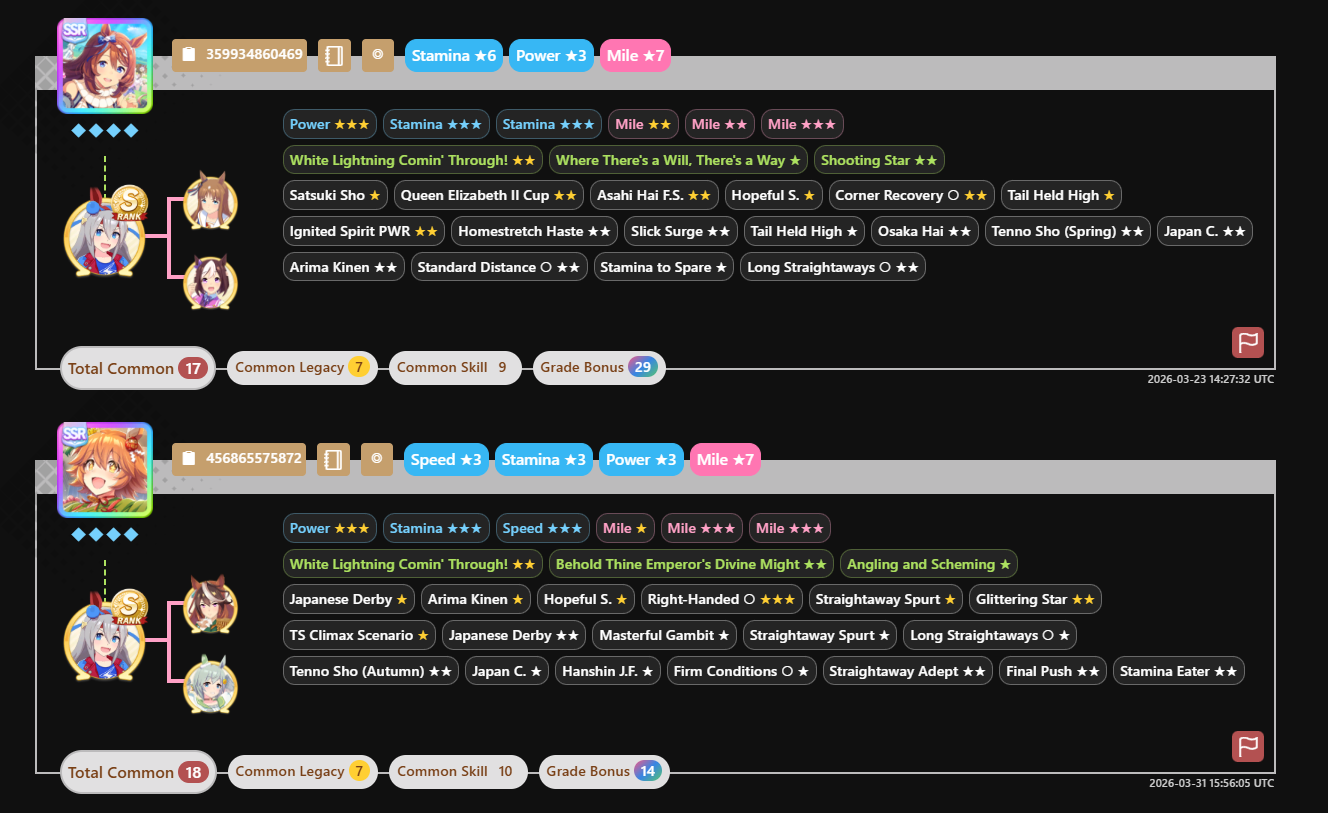
Task: Copy trainer ID 359934860469
Action: coord(239,55)
